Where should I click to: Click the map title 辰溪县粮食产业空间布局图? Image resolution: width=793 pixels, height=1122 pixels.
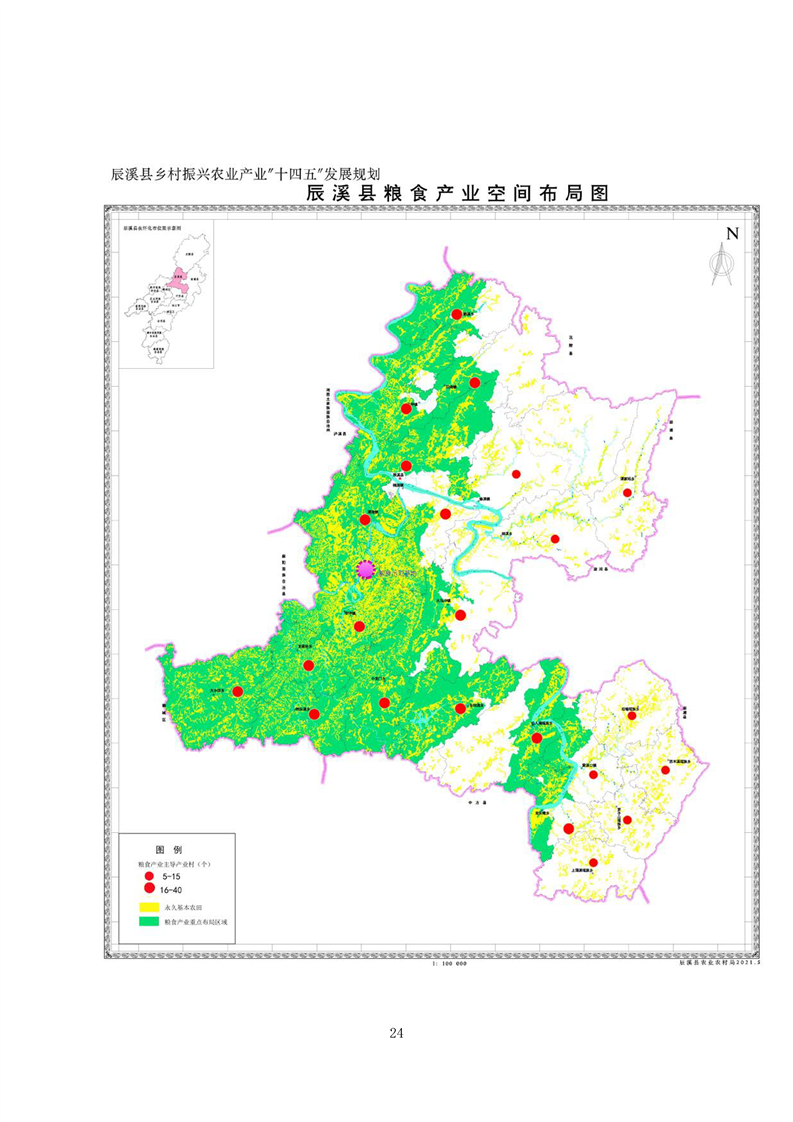coord(457,194)
